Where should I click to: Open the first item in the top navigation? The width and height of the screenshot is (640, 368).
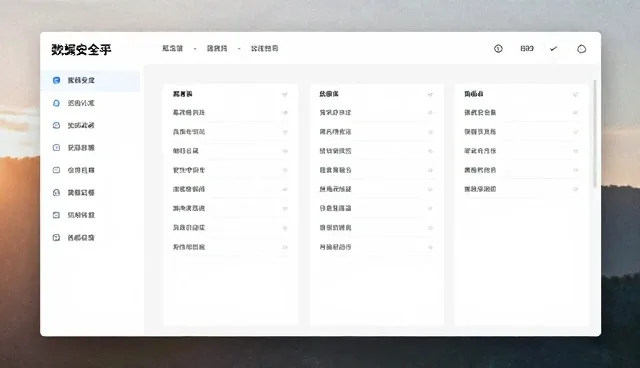point(173,48)
